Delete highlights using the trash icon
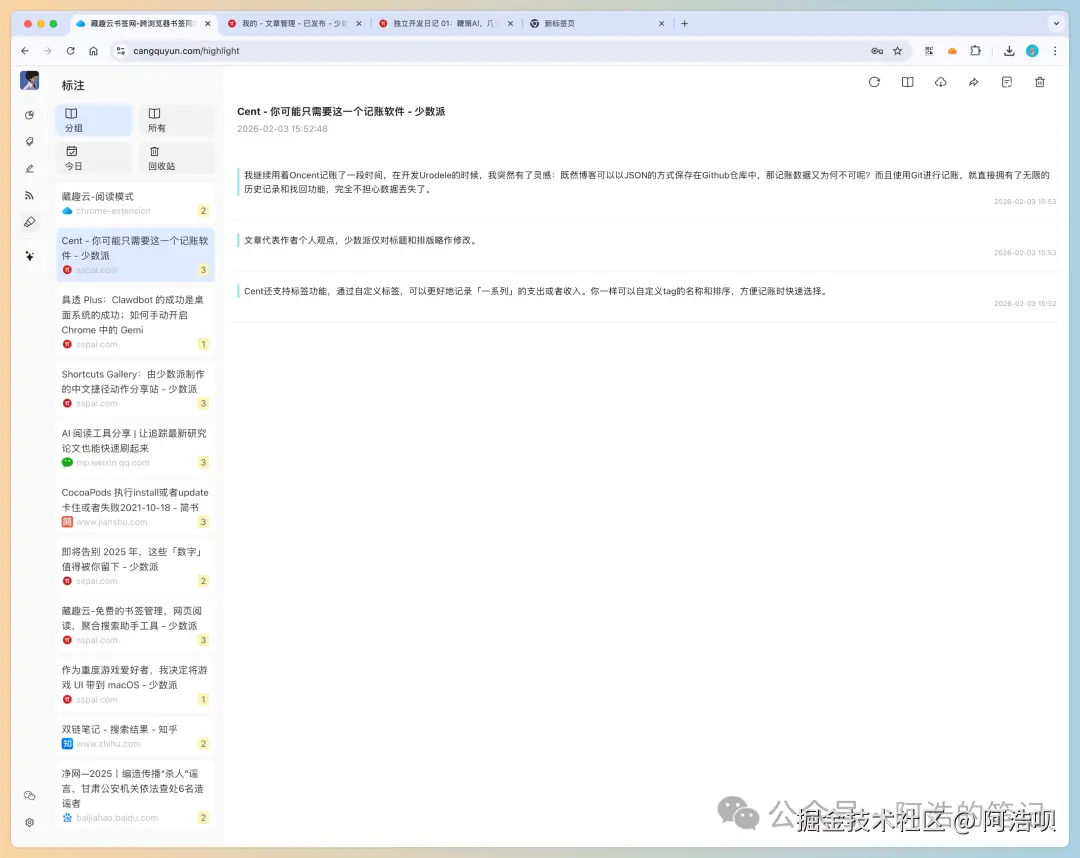1080x858 pixels. (x=1039, y=82)
